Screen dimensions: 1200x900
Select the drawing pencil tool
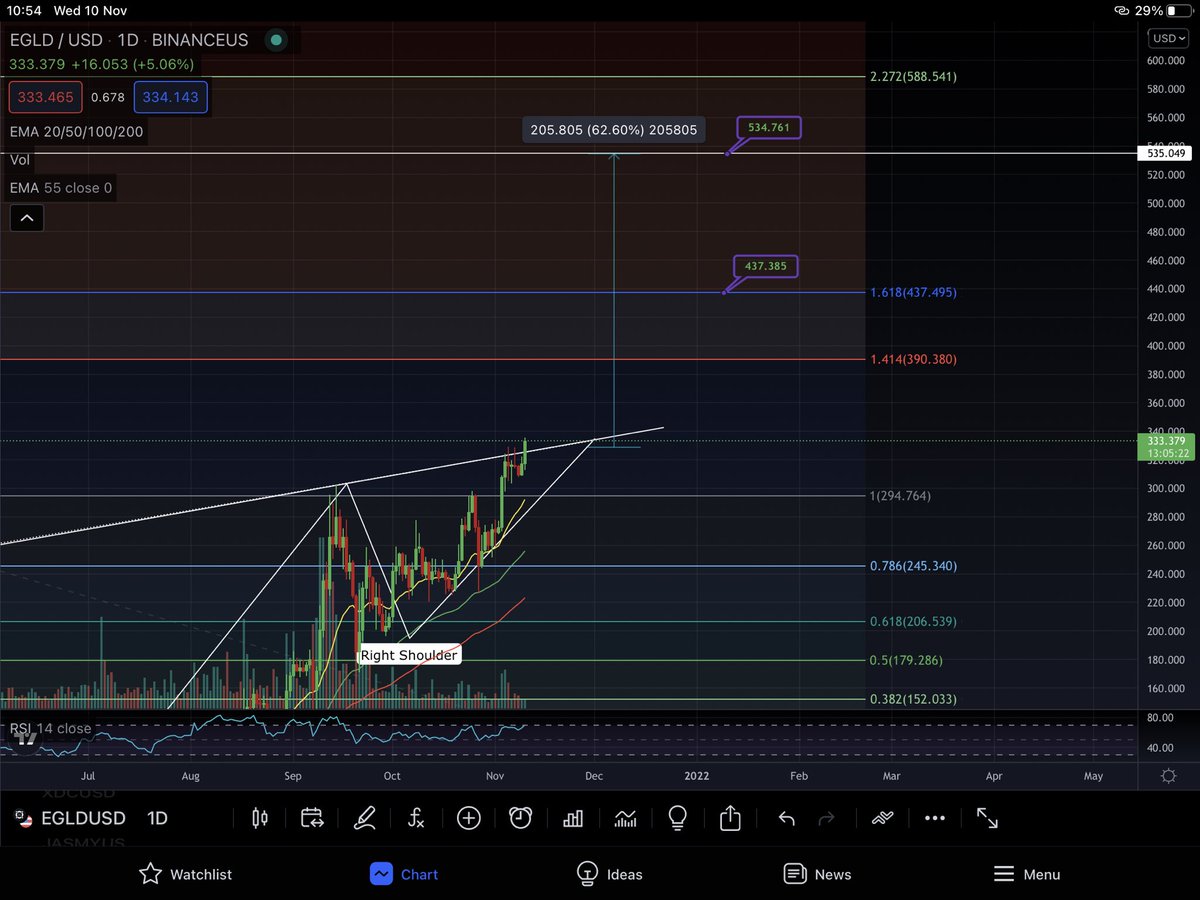pos(365,818)
